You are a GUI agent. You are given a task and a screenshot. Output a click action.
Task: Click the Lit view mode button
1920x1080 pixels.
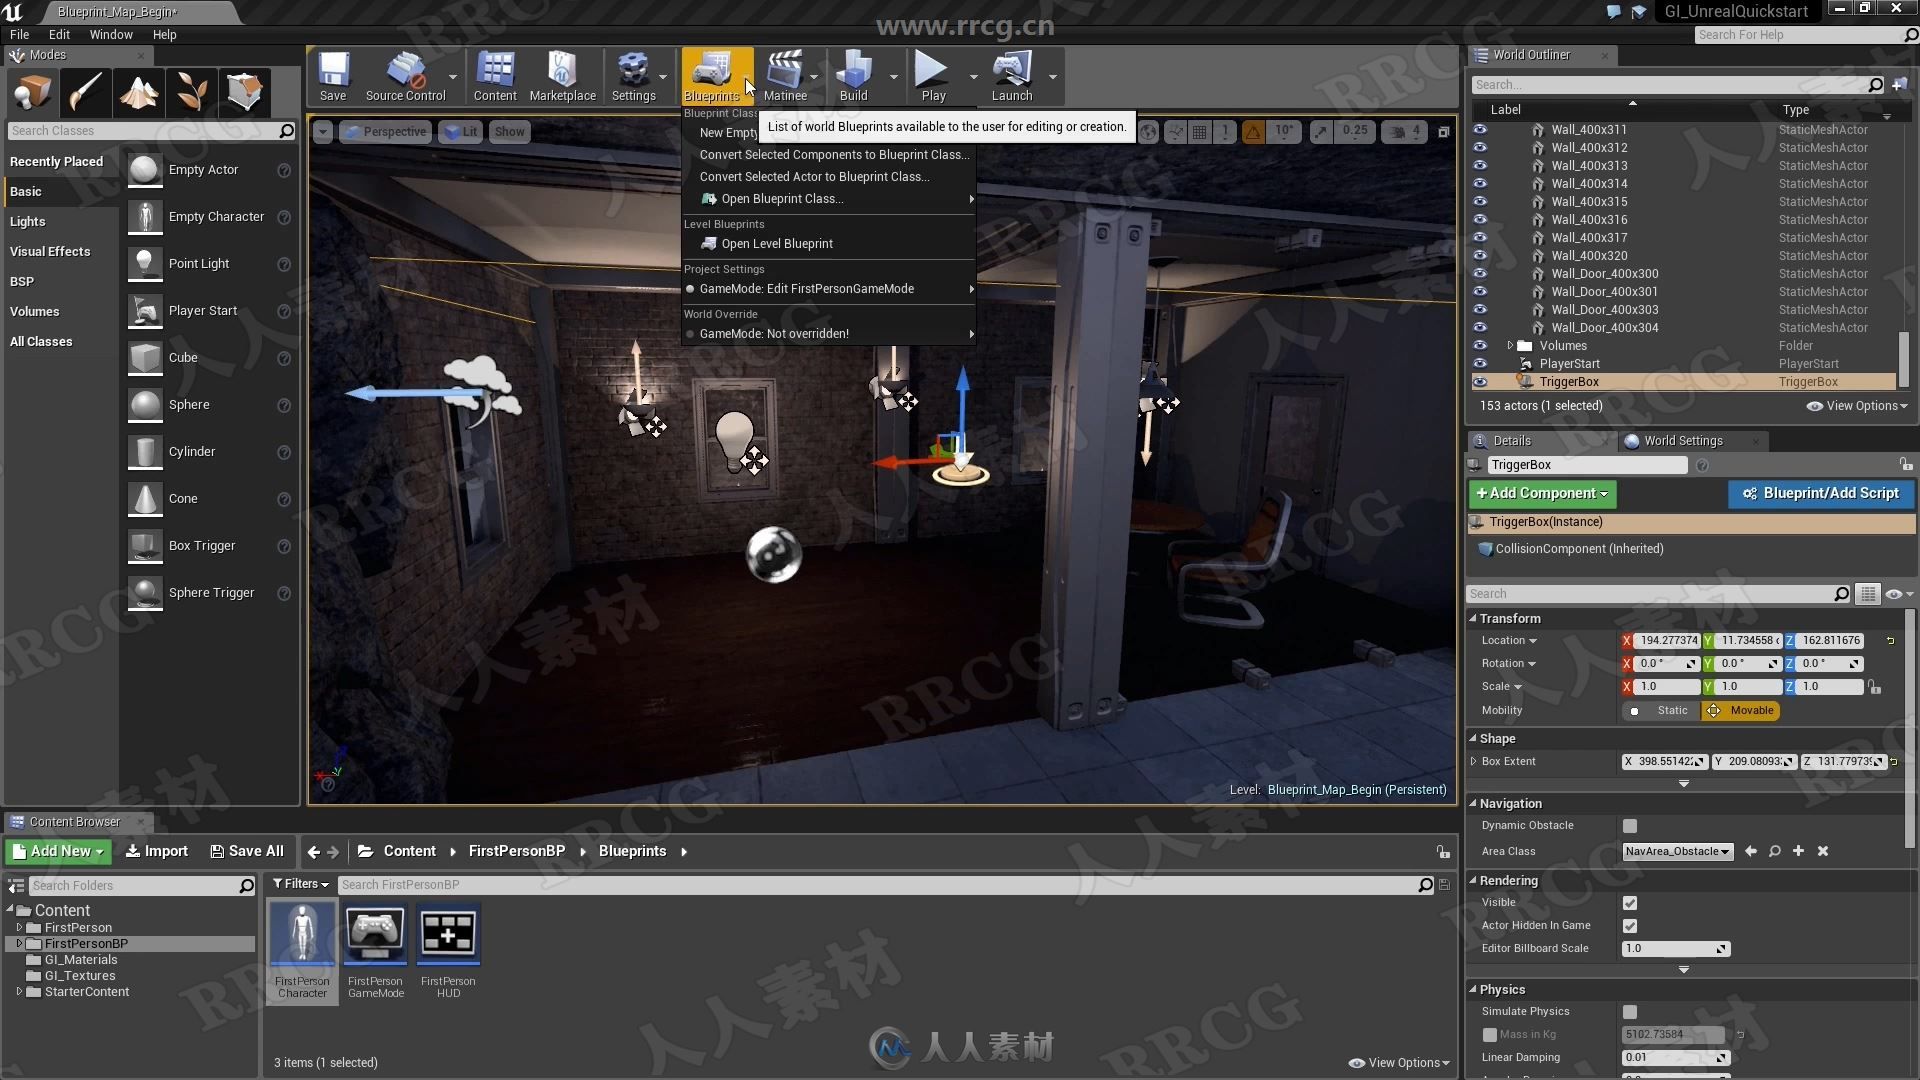460,132
